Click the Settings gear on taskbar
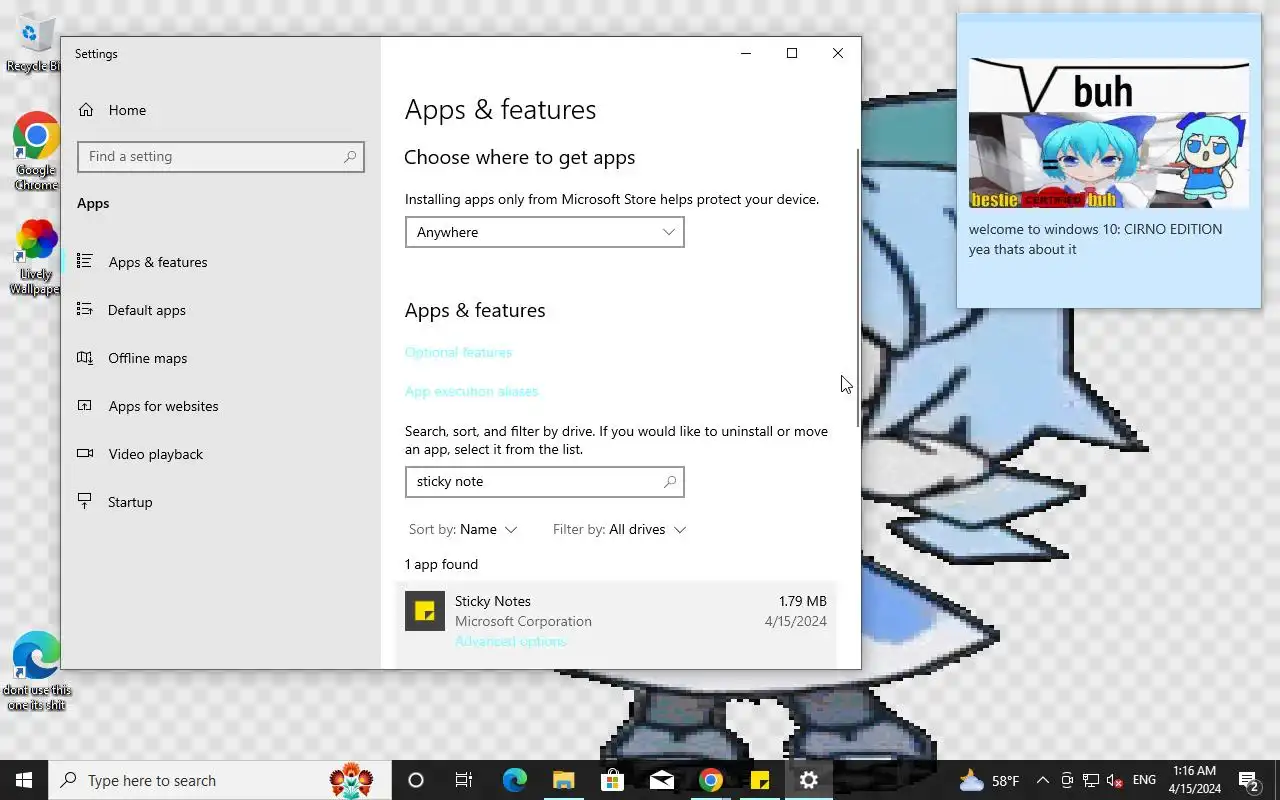 coord(809,780)
